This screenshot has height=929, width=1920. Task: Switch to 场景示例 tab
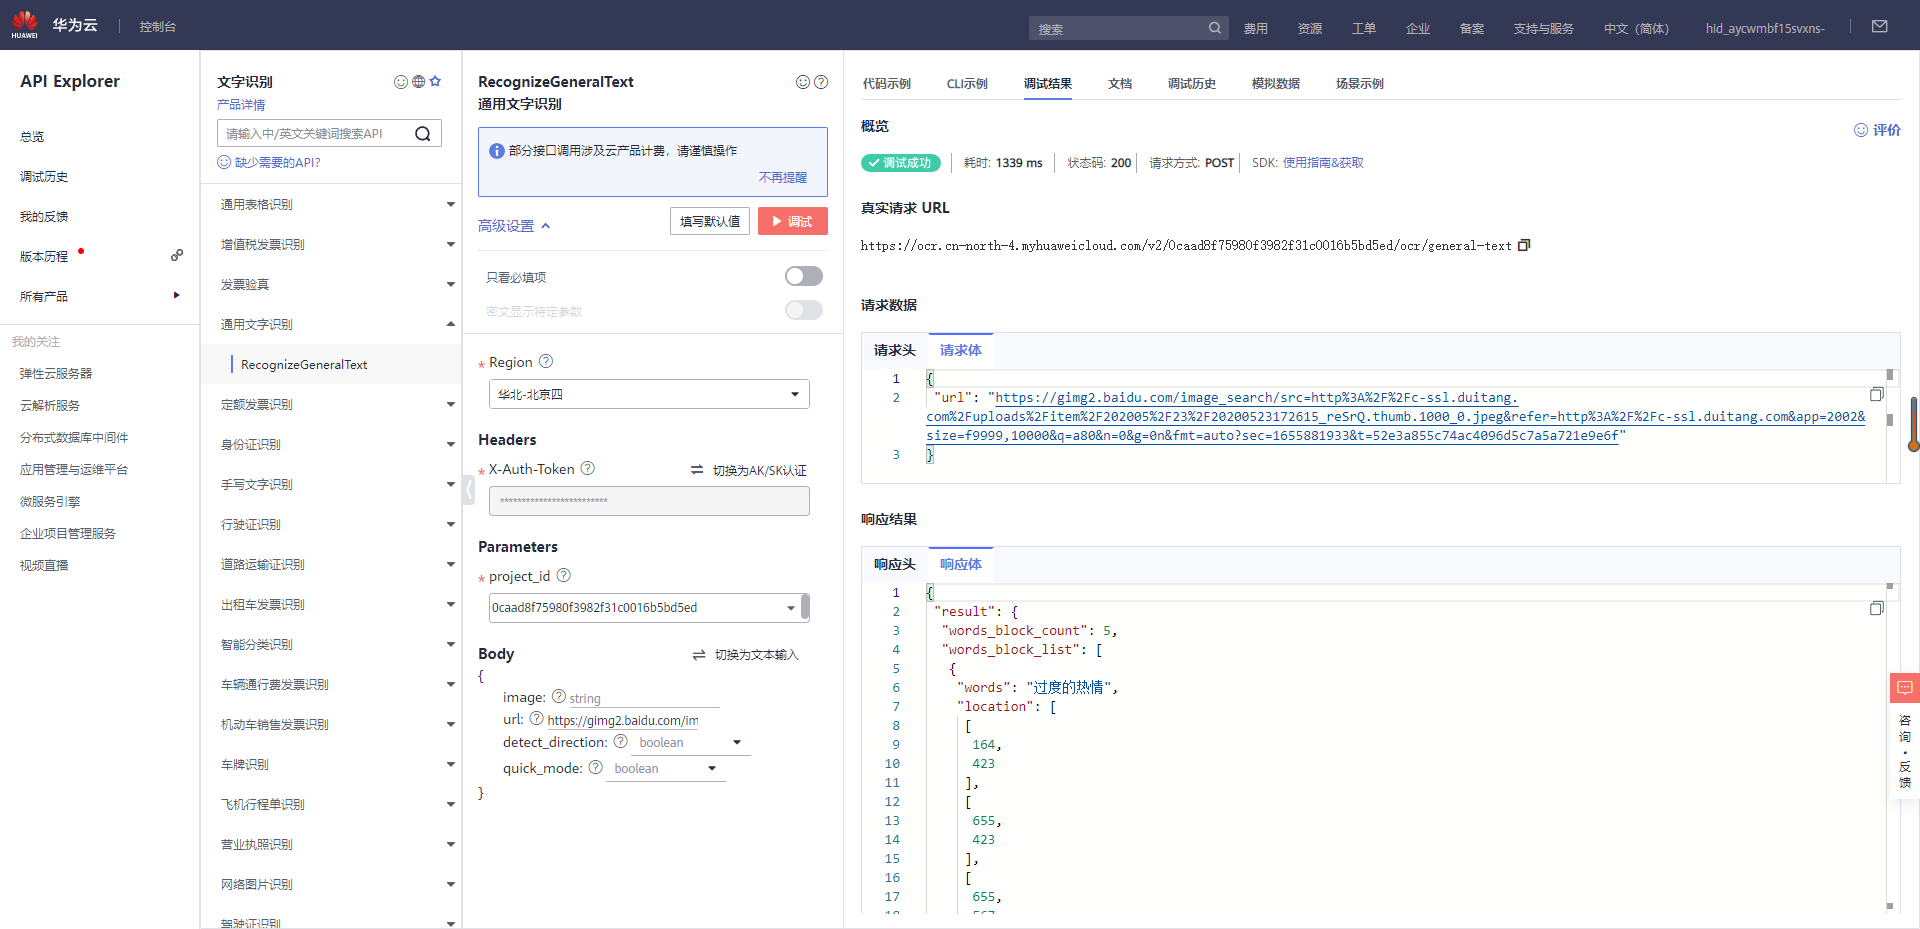click(1360, 84)
